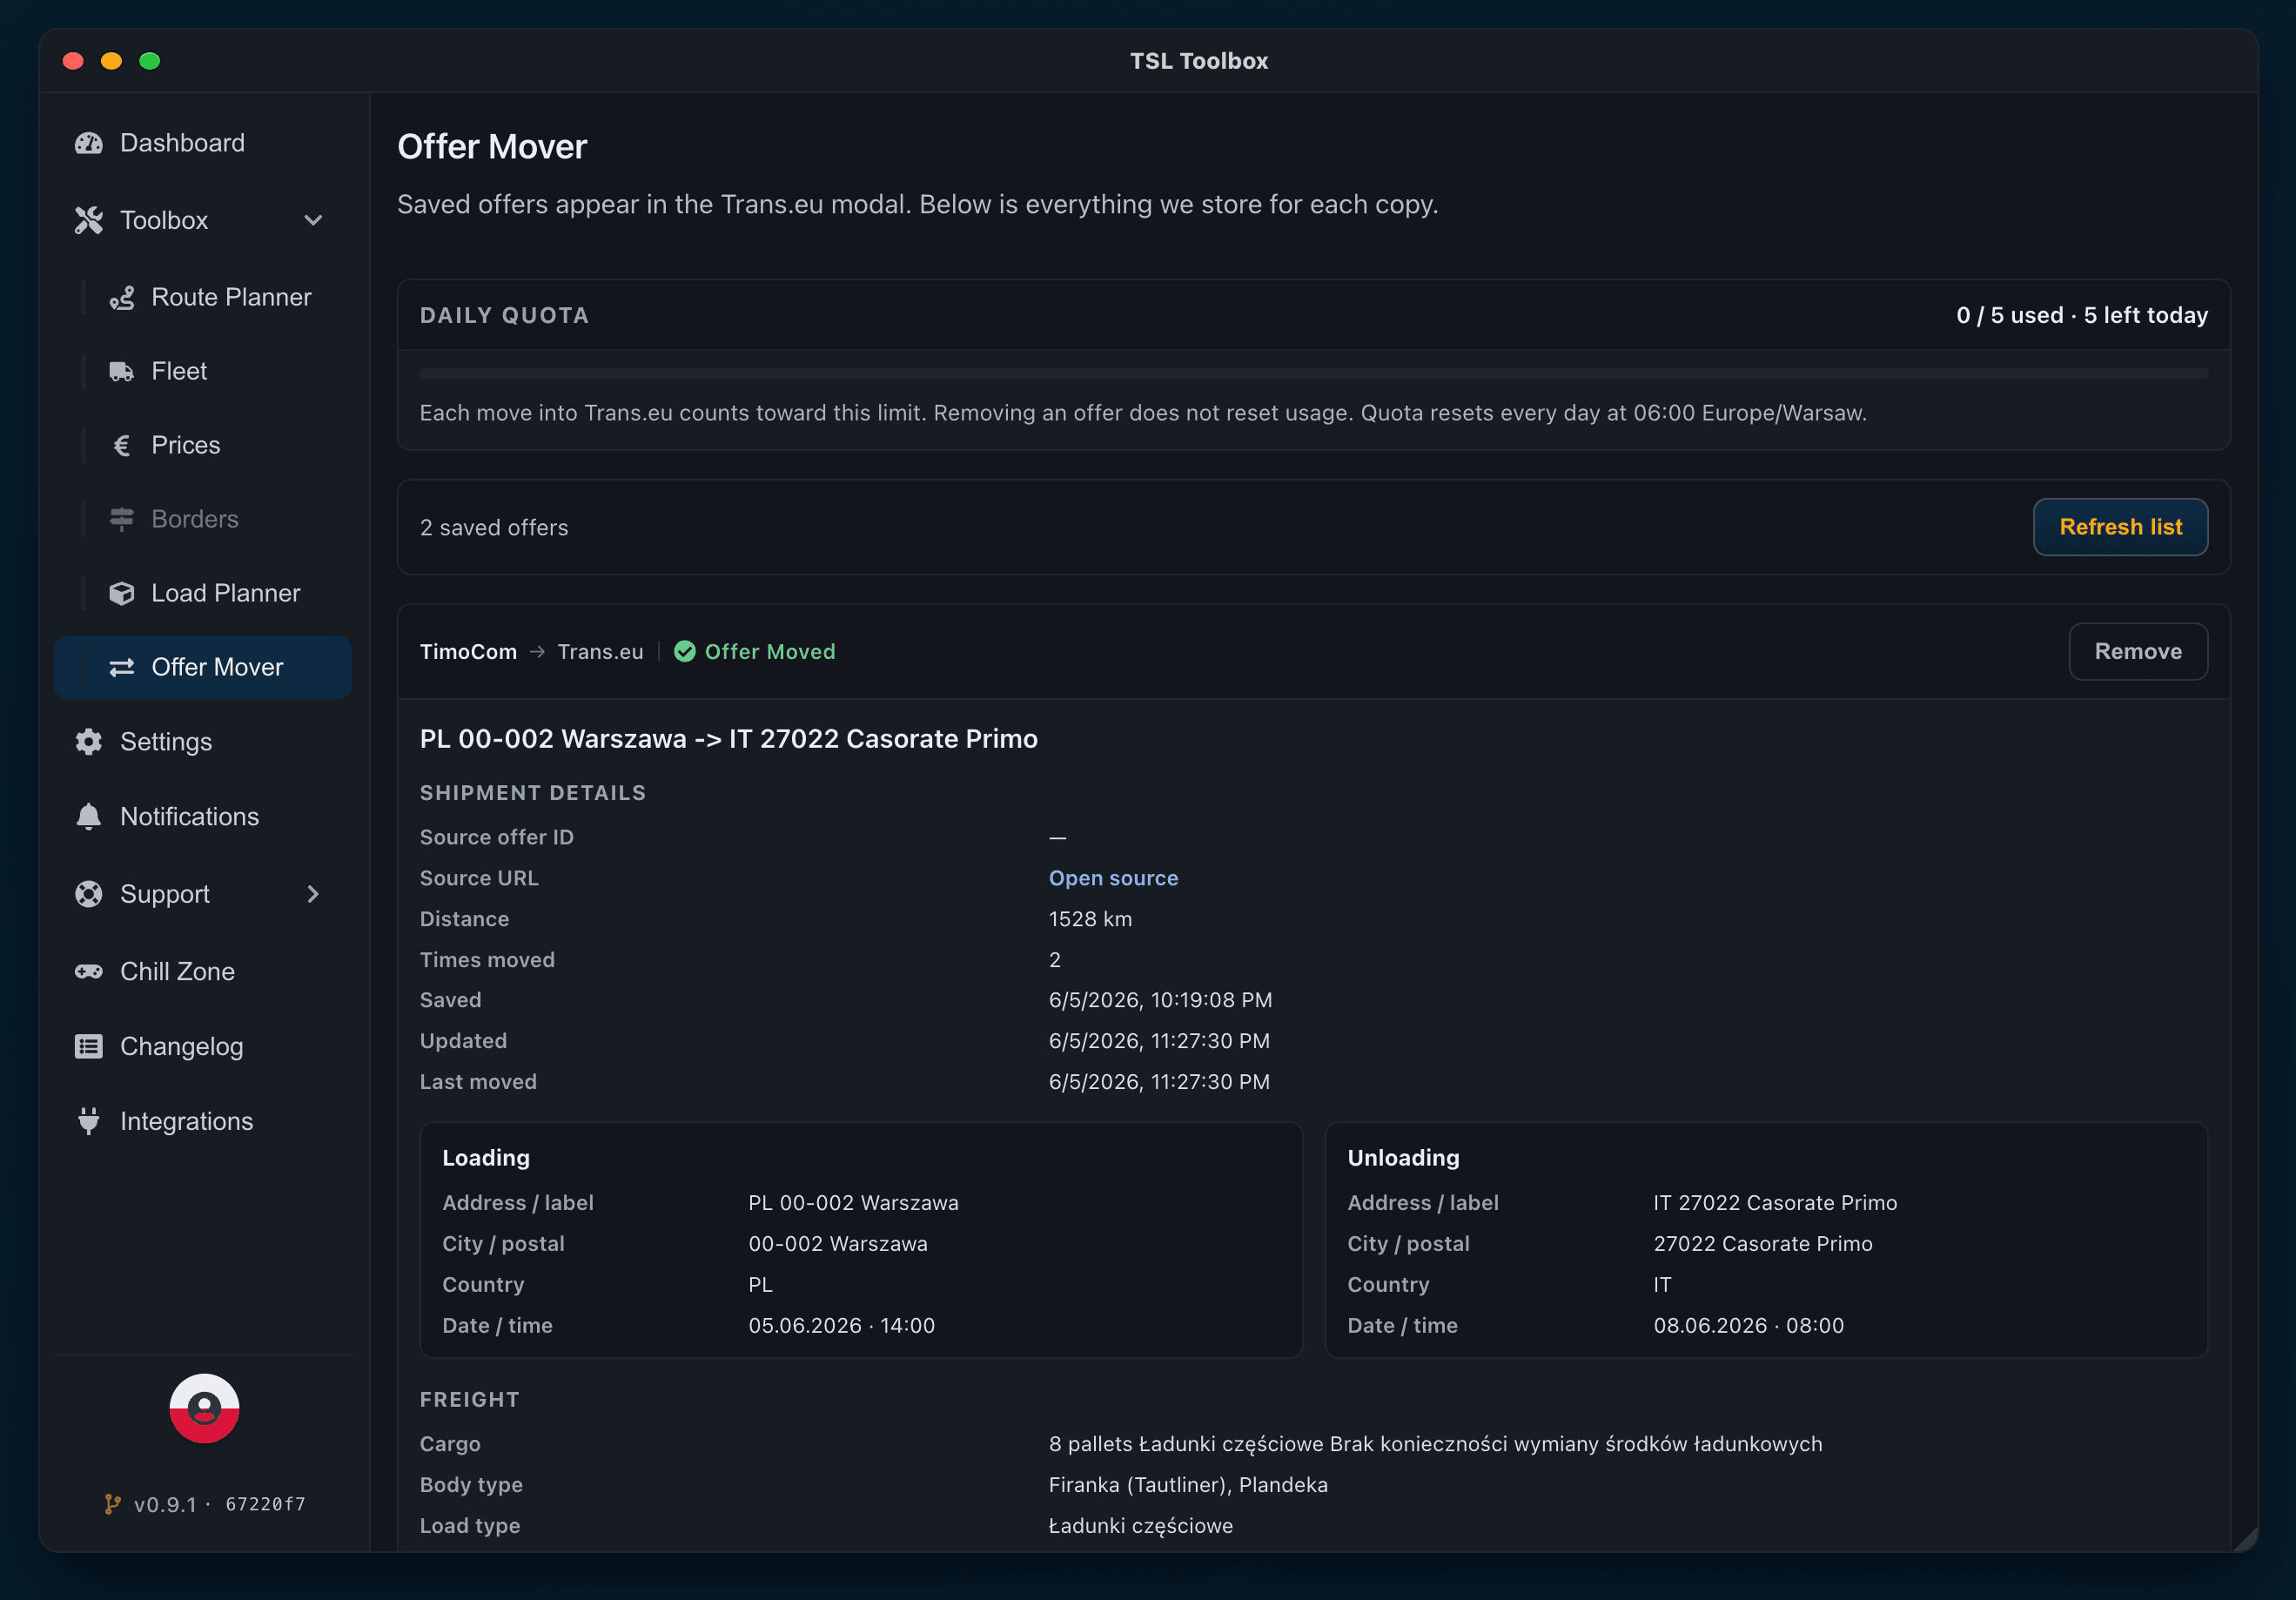Click the unloading date 08.06.2026 · 08:00
The width and height of the screenshot is (2296, 1600).
(1748, 1325)
